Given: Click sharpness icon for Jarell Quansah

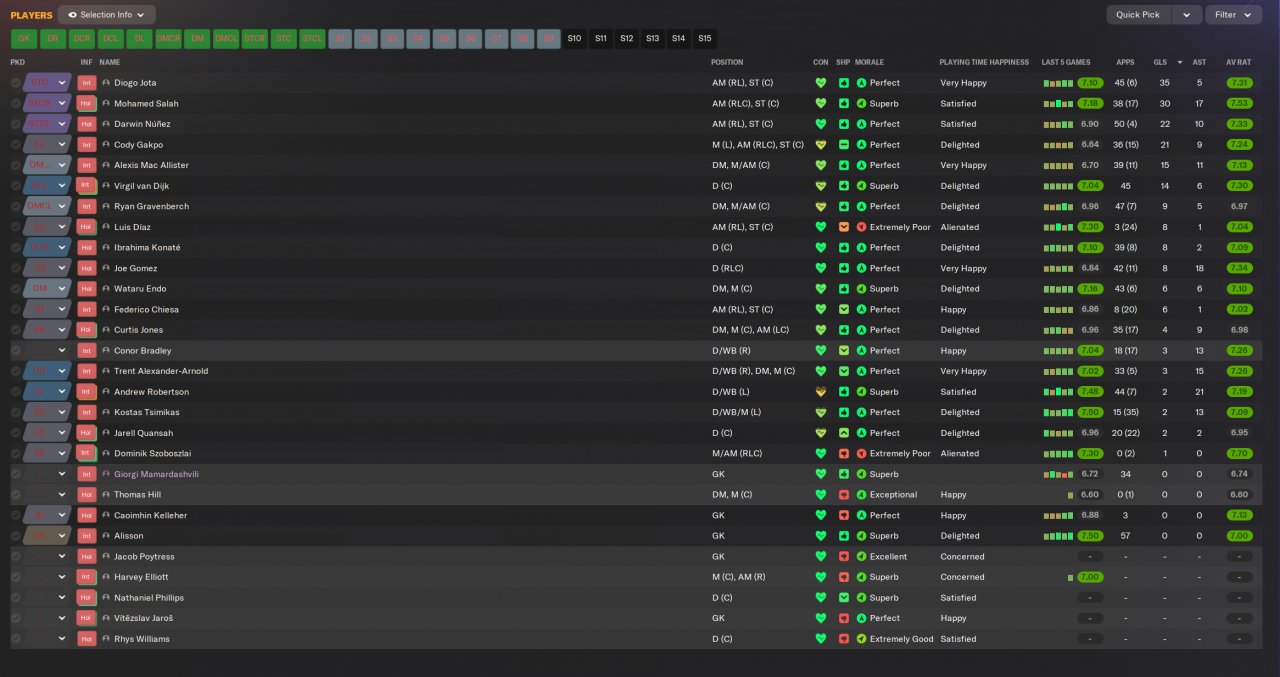Looking at the screenshot, I should tap(844, 433).
